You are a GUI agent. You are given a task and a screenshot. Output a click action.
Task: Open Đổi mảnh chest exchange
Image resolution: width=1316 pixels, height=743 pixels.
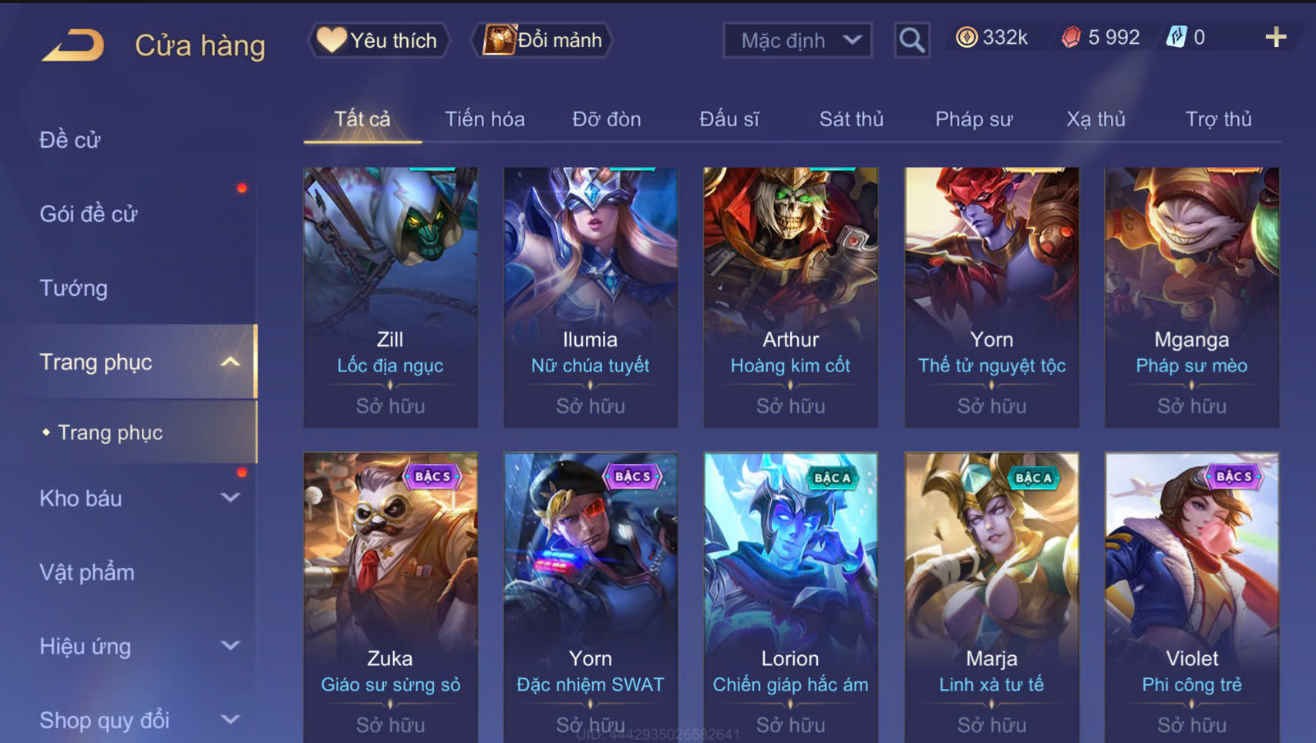(542, 40)
